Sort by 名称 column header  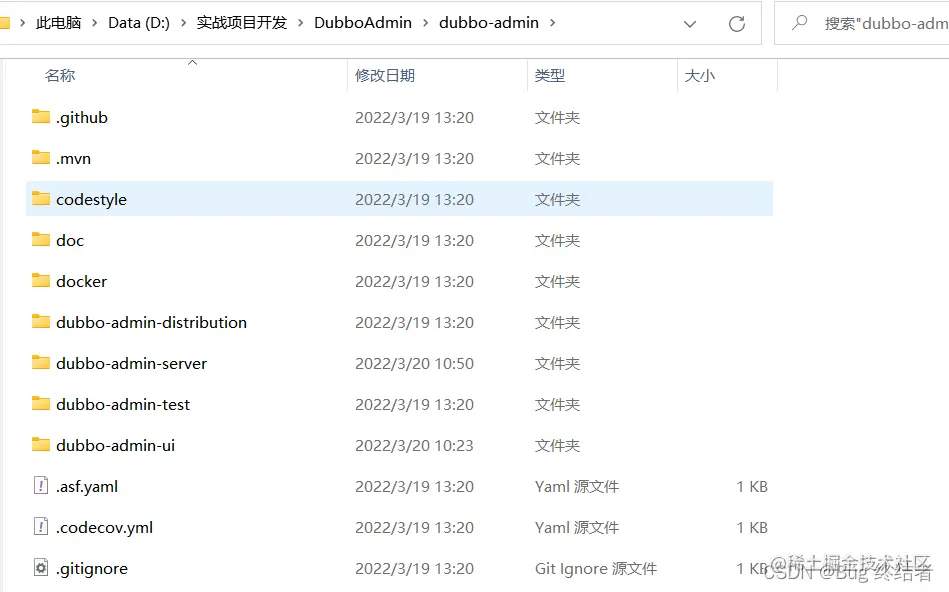point(60,76)
